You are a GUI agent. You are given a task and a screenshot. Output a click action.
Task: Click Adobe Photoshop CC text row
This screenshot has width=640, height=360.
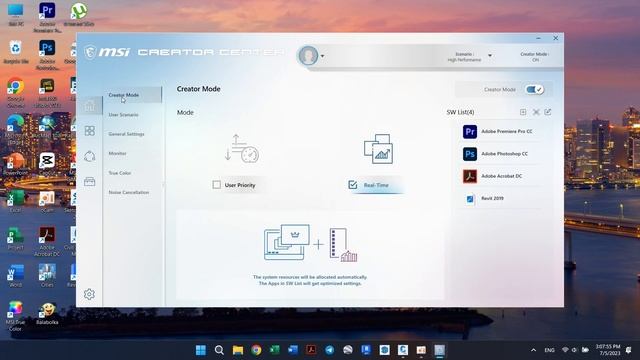pos(504,154)
